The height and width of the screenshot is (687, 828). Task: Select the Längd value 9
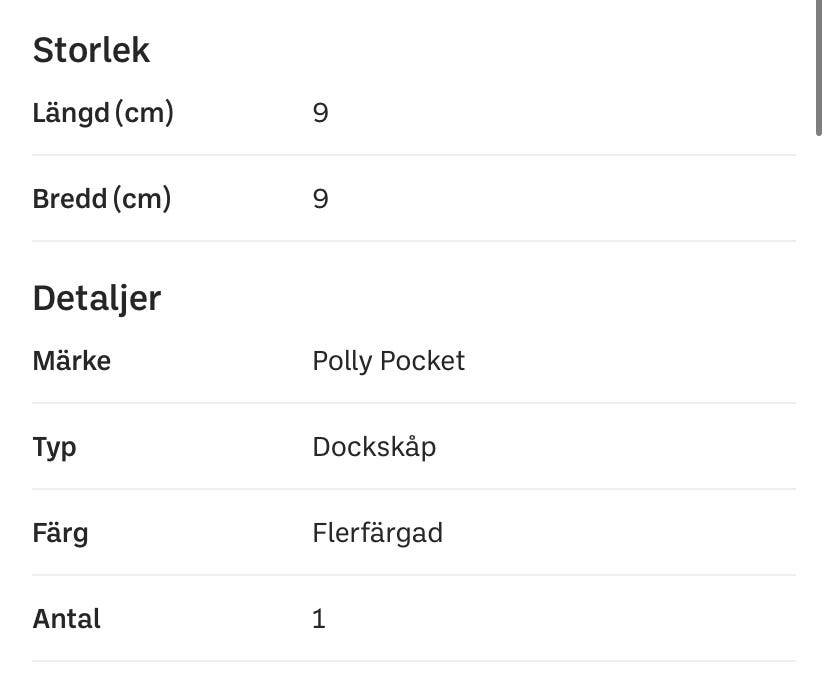coord(320,113)
